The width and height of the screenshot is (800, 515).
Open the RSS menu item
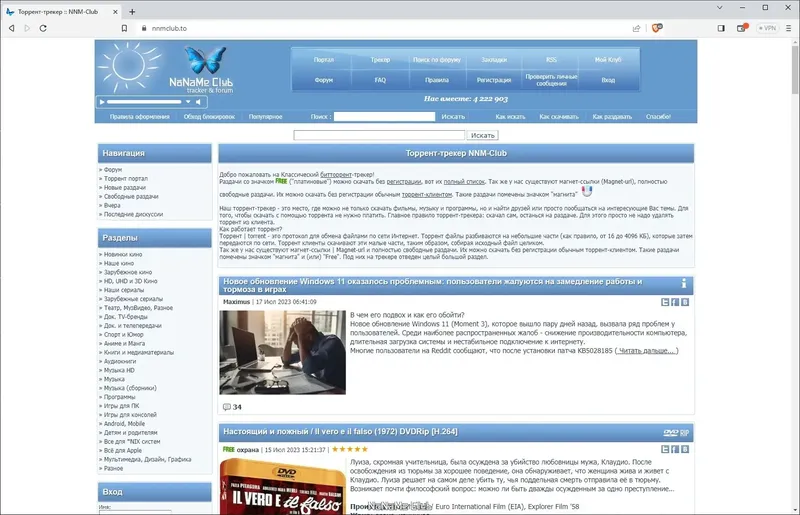(551, 60)
